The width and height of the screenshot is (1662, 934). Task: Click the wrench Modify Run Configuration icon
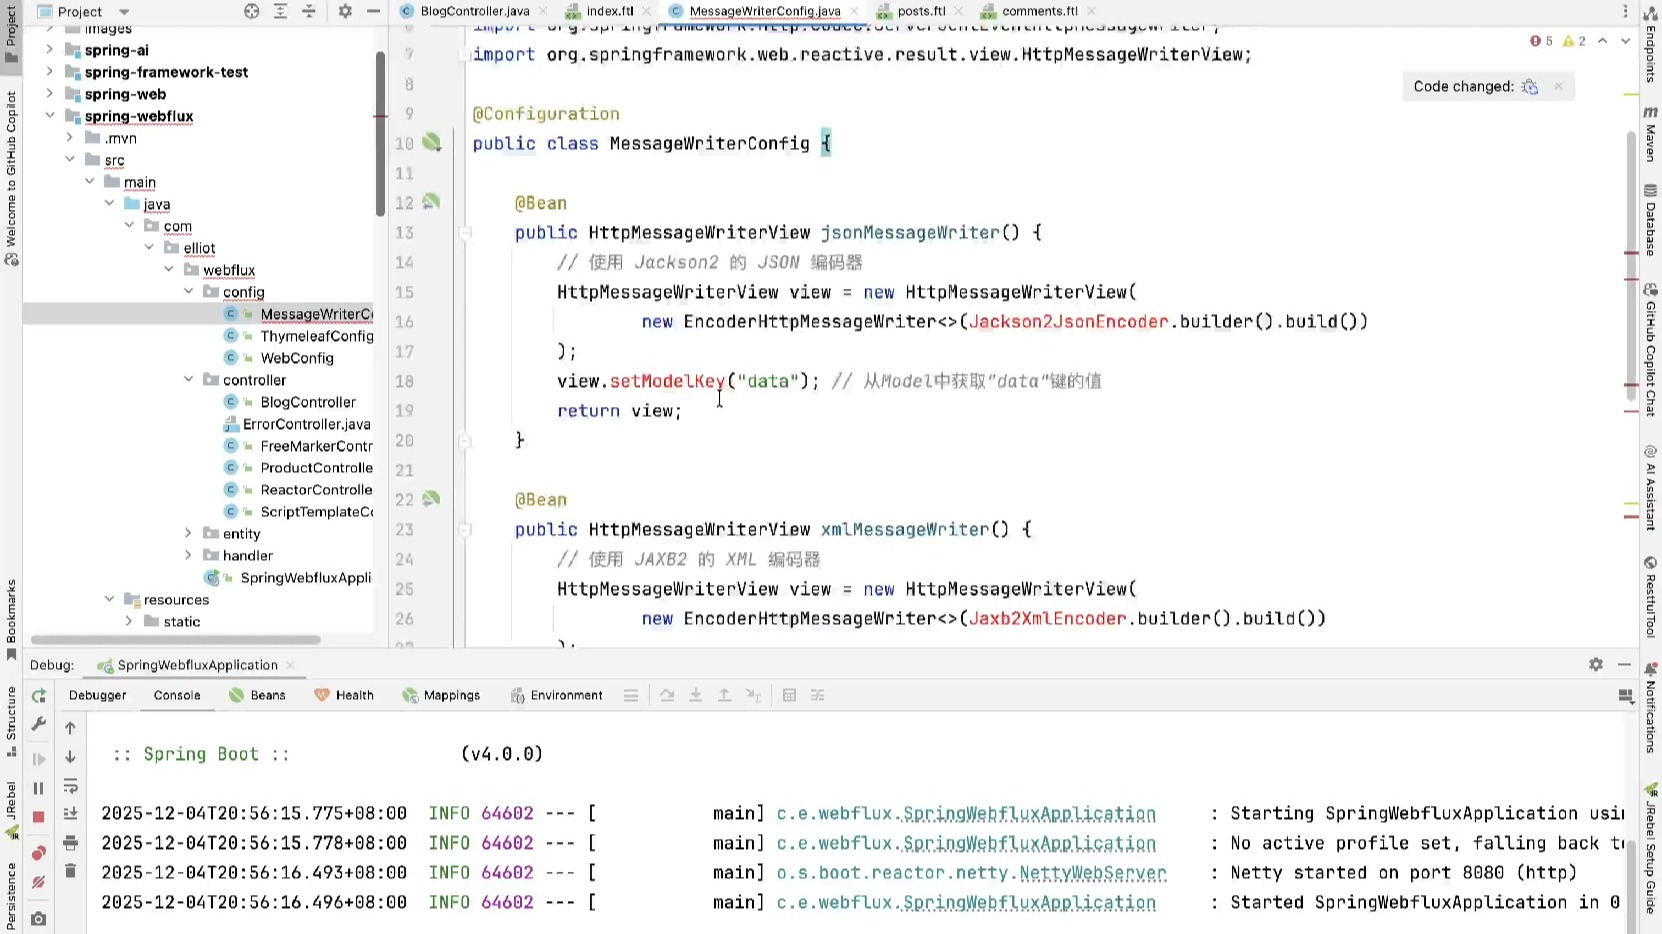point(38,724)
